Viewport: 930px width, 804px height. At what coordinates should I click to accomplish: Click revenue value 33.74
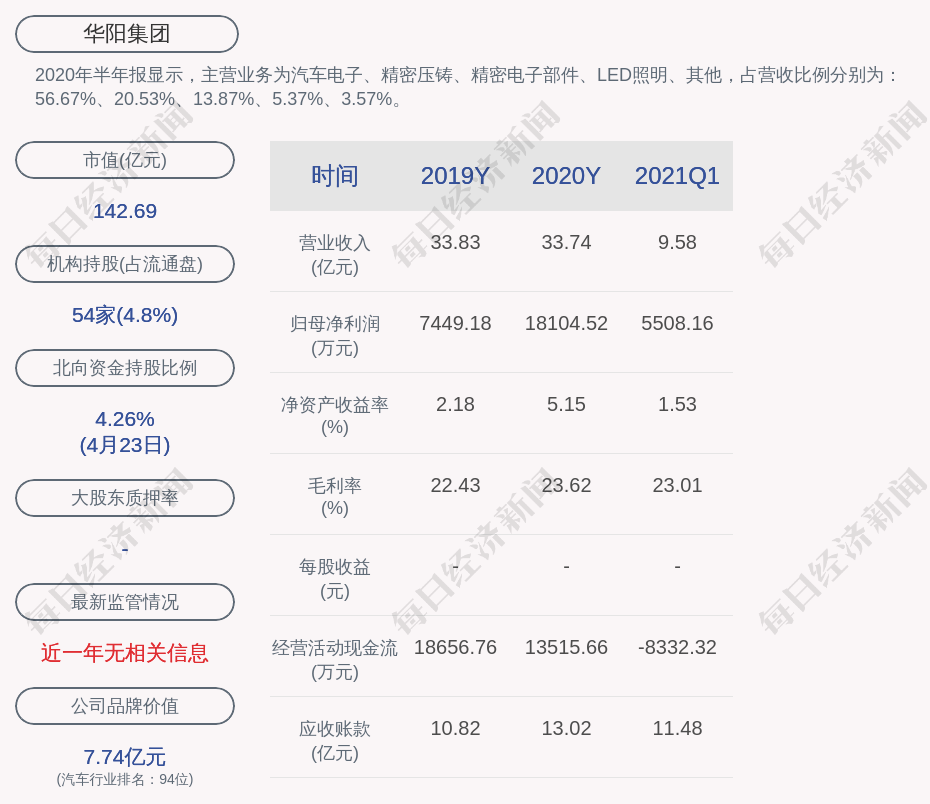click(566, 243)
